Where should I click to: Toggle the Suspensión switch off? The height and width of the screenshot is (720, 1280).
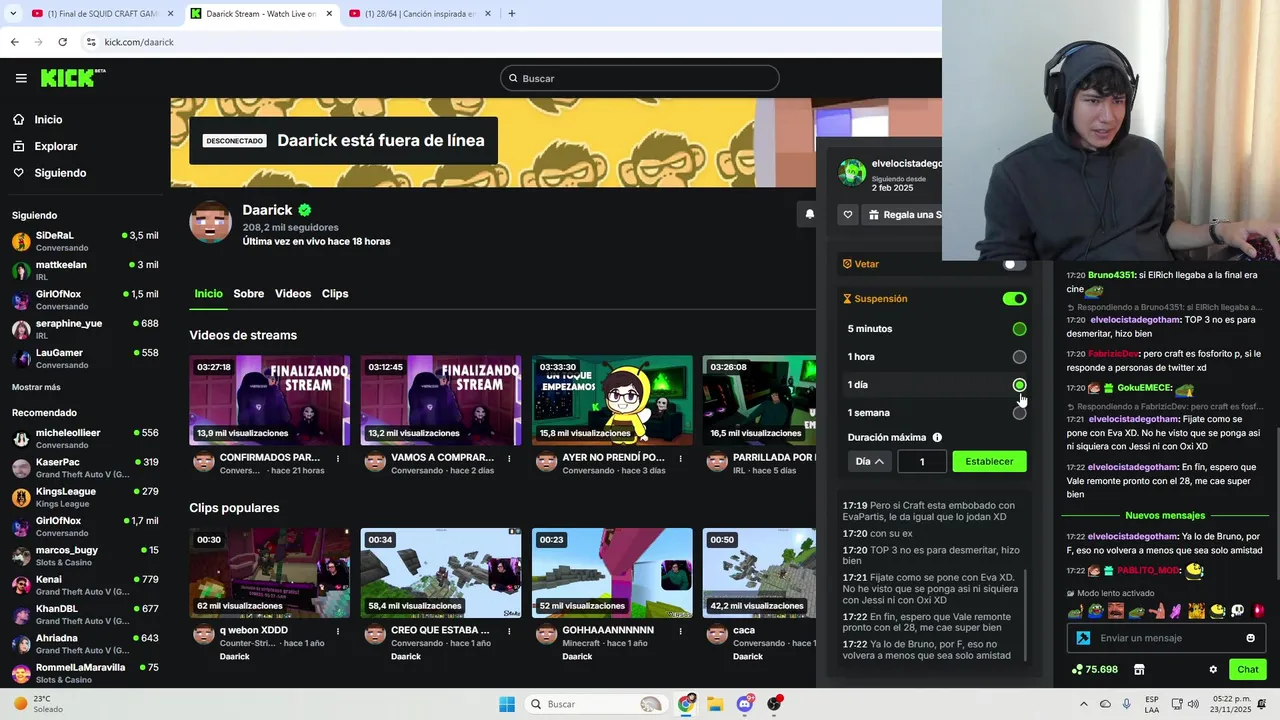coord(1014,299)
